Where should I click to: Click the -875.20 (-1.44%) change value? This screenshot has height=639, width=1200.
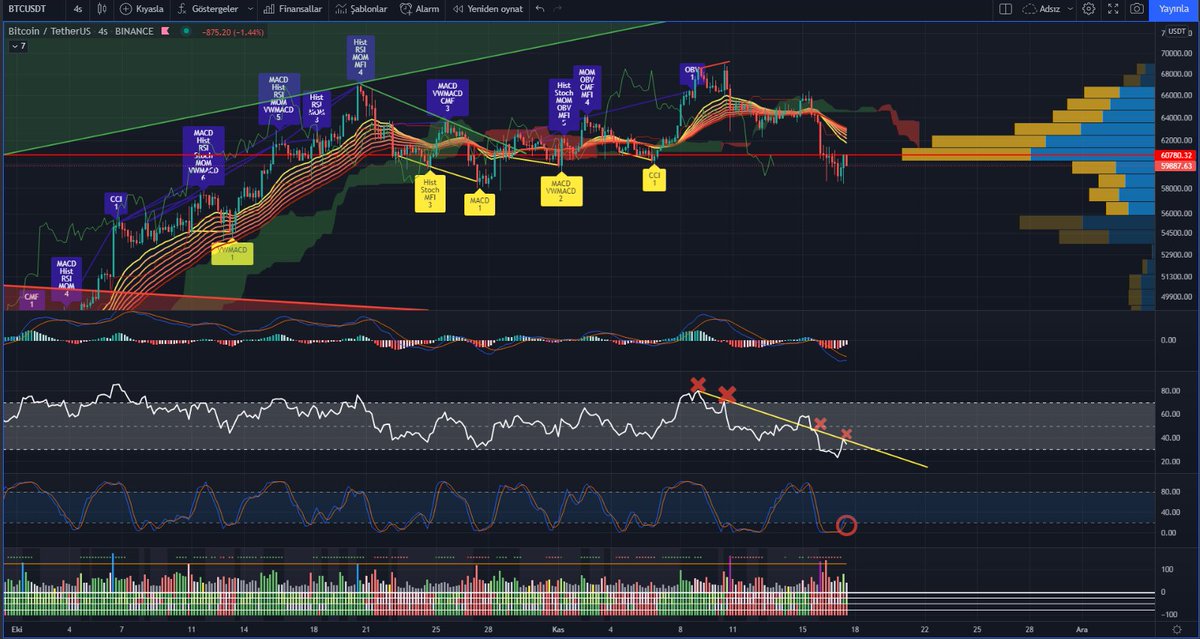coord(233,31)
